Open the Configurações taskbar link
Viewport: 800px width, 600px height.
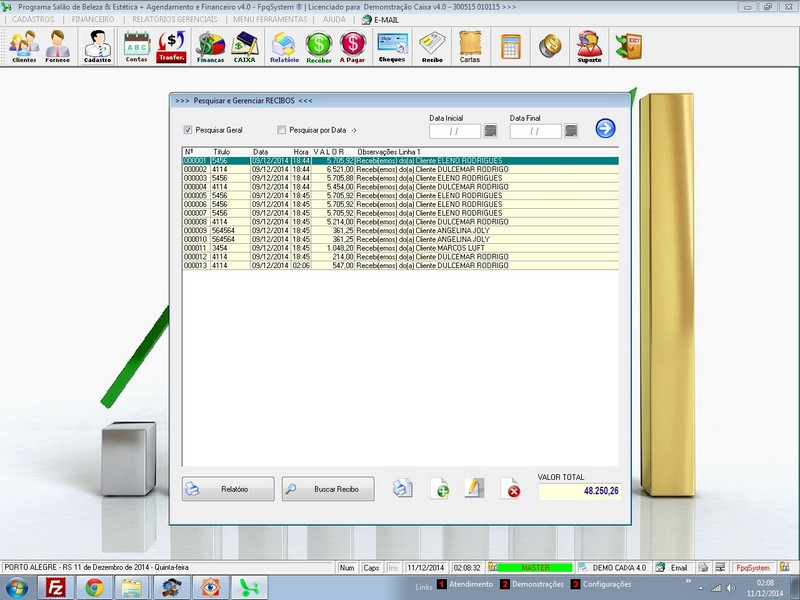pos(601,584)
